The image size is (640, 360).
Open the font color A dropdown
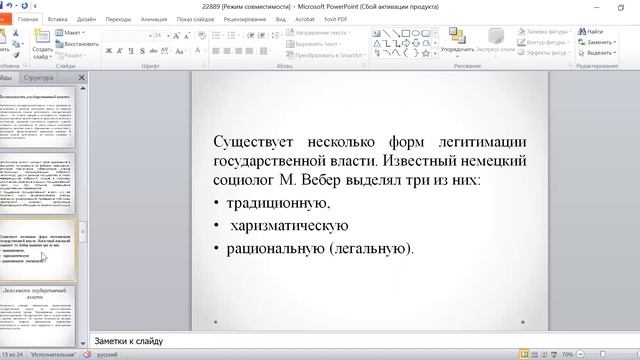pos(199,51)
